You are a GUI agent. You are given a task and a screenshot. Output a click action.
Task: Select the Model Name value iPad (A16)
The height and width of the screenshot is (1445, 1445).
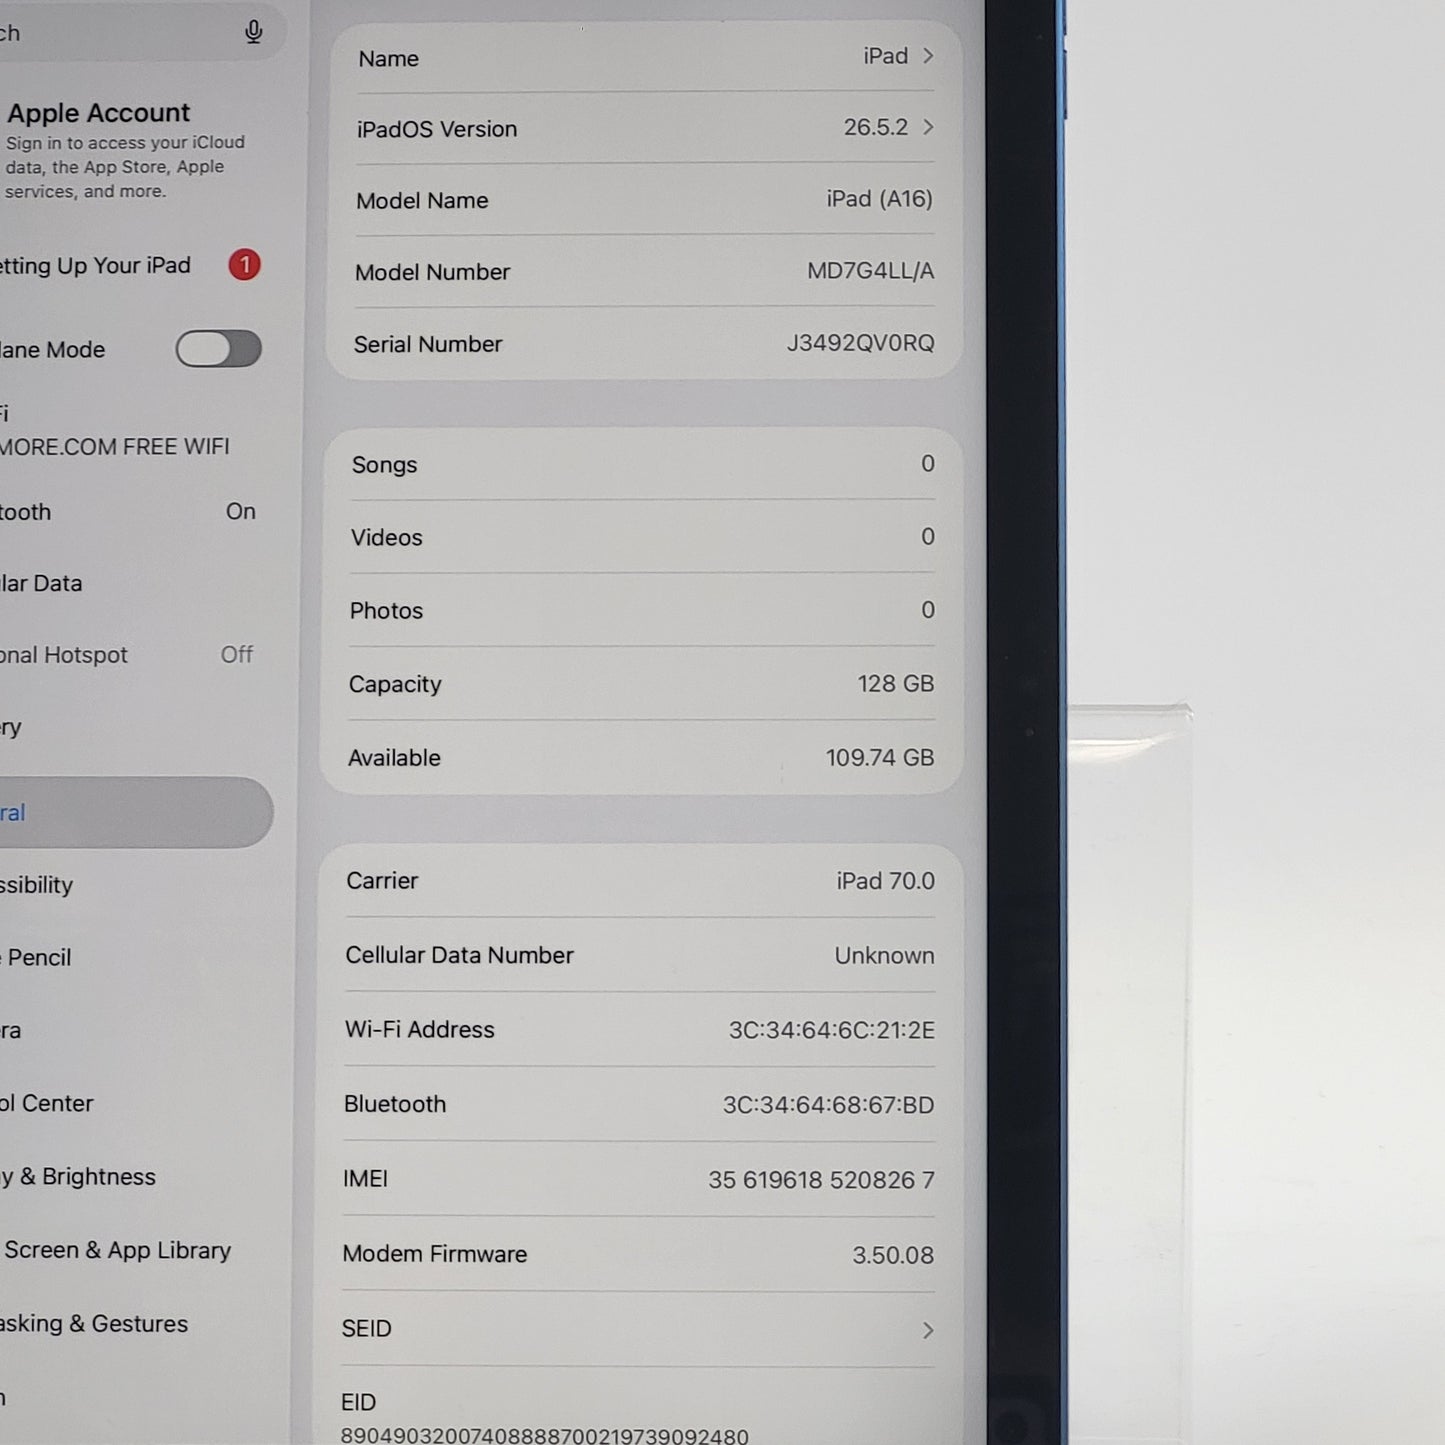(x=879, y=199)
